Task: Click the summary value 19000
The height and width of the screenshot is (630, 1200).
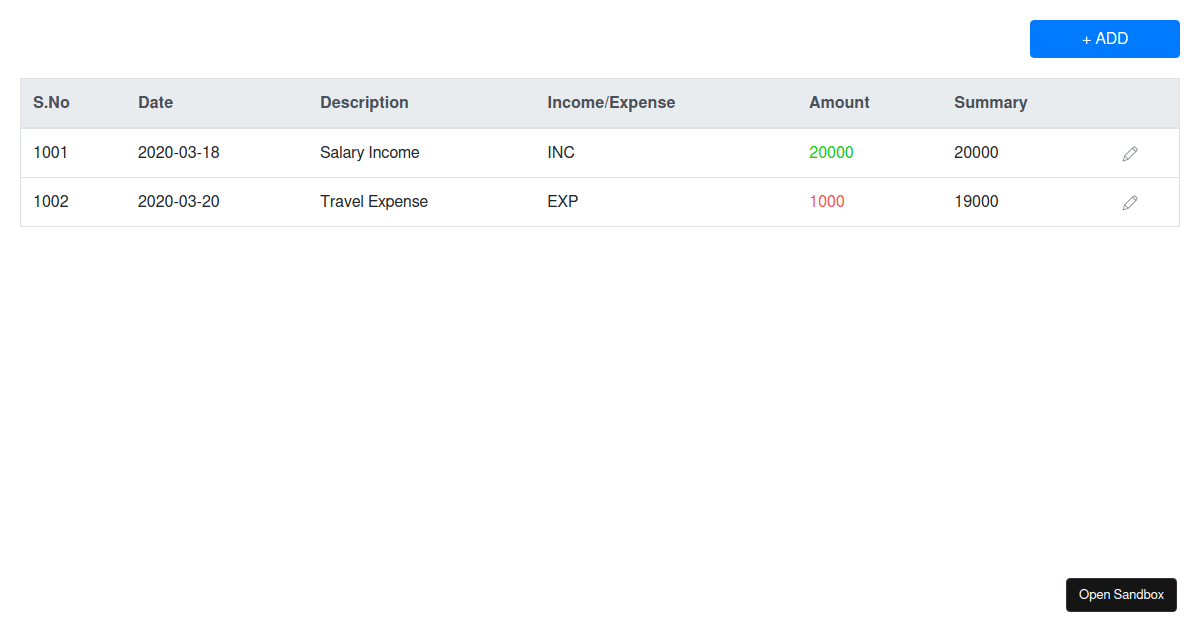Action: (x=976, y=201)
